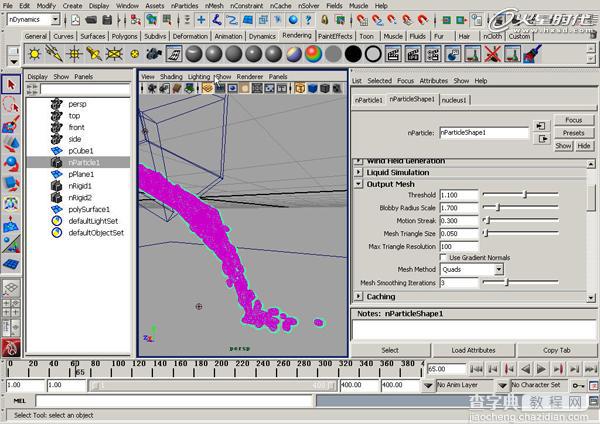The height and width of the screenshot is (424, 600).
Task: Click the red crossed-out render icon
Action: point(493,54)
